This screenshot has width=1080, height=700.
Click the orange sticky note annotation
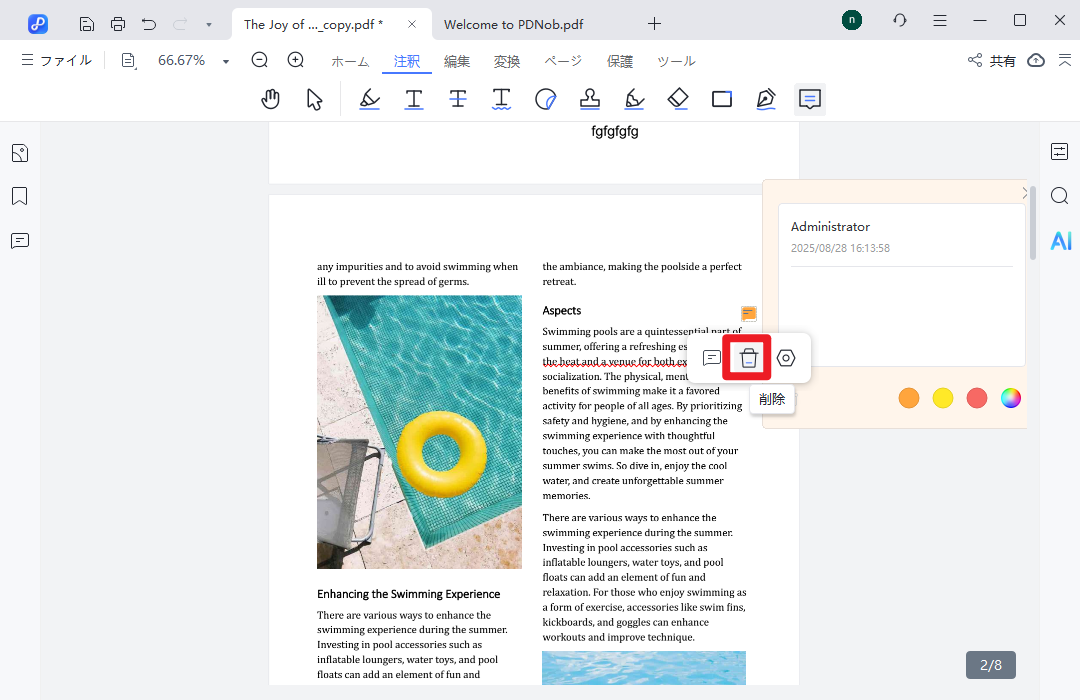click(x=749, y=313)
